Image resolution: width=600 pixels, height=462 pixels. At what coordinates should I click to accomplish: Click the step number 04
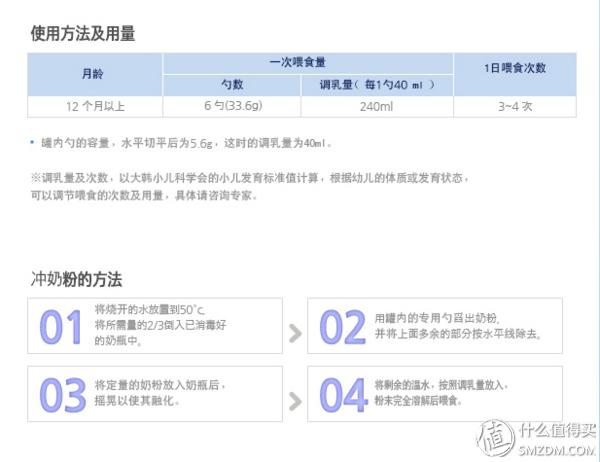point(343,395)
